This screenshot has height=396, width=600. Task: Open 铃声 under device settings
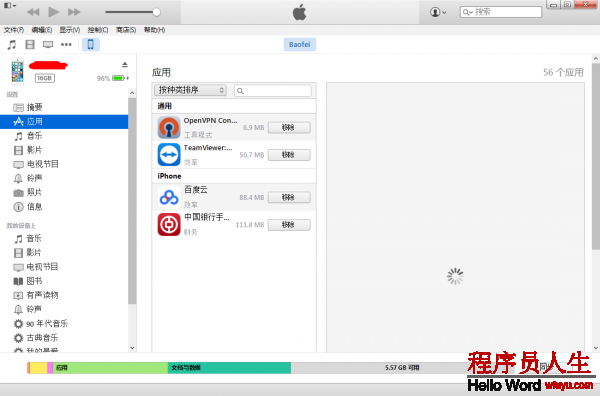point(64,178)
